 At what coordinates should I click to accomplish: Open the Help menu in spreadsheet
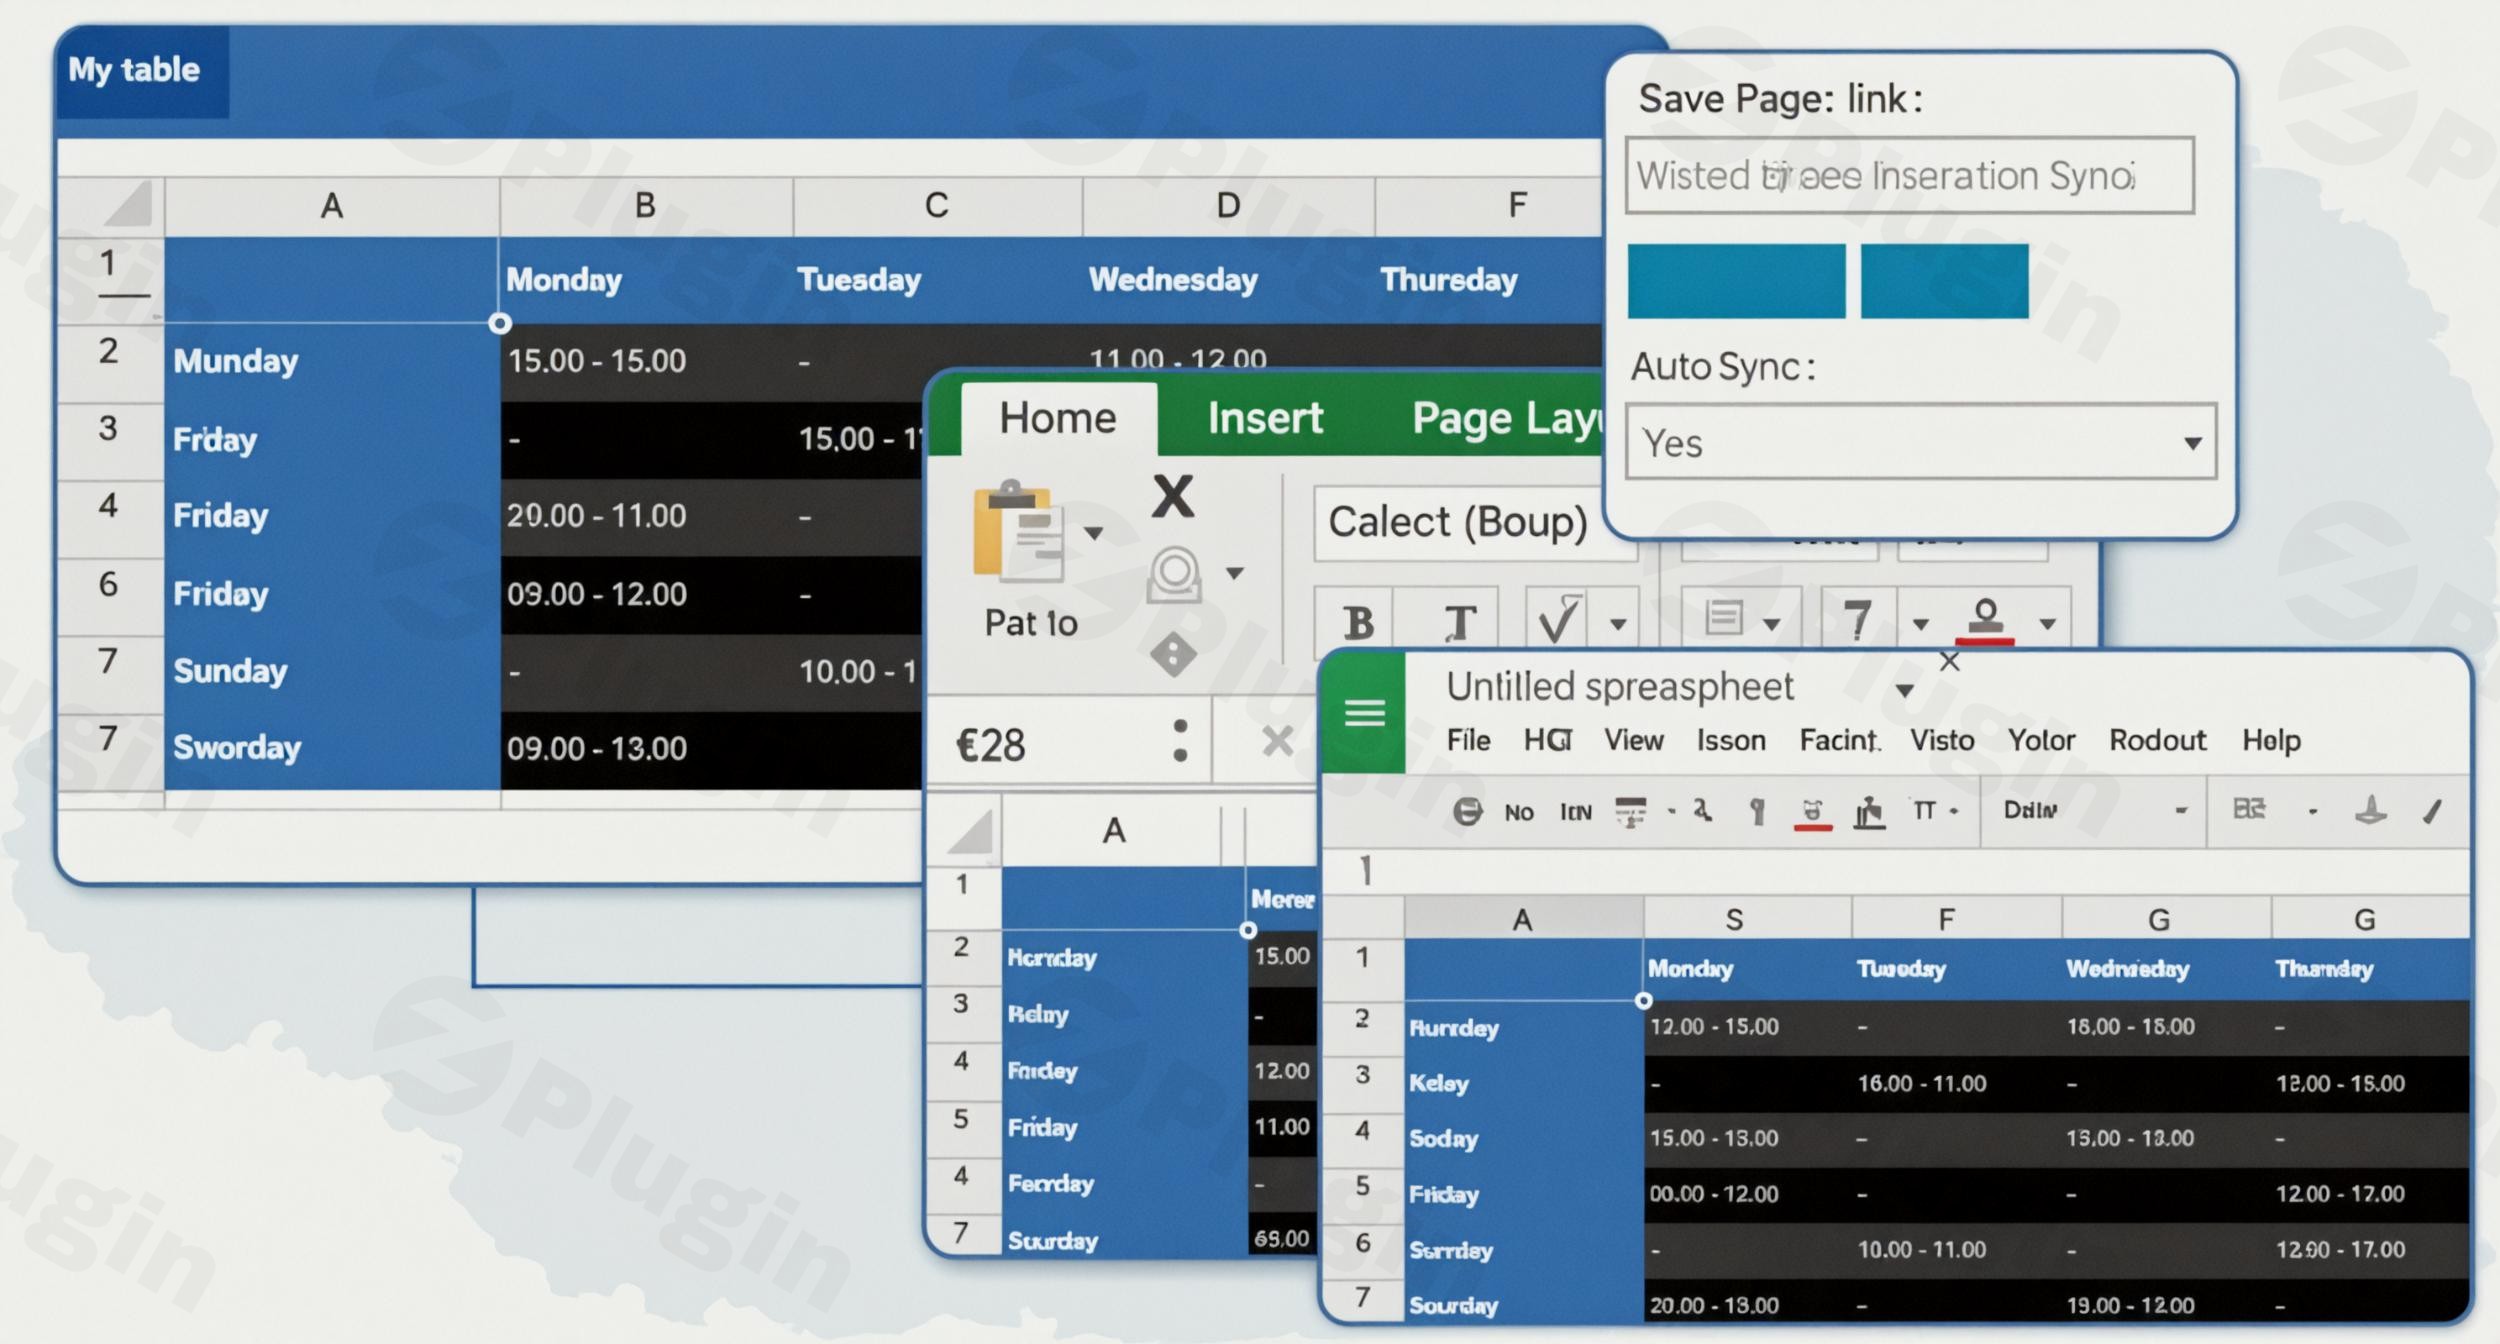tap(2271, 740)
